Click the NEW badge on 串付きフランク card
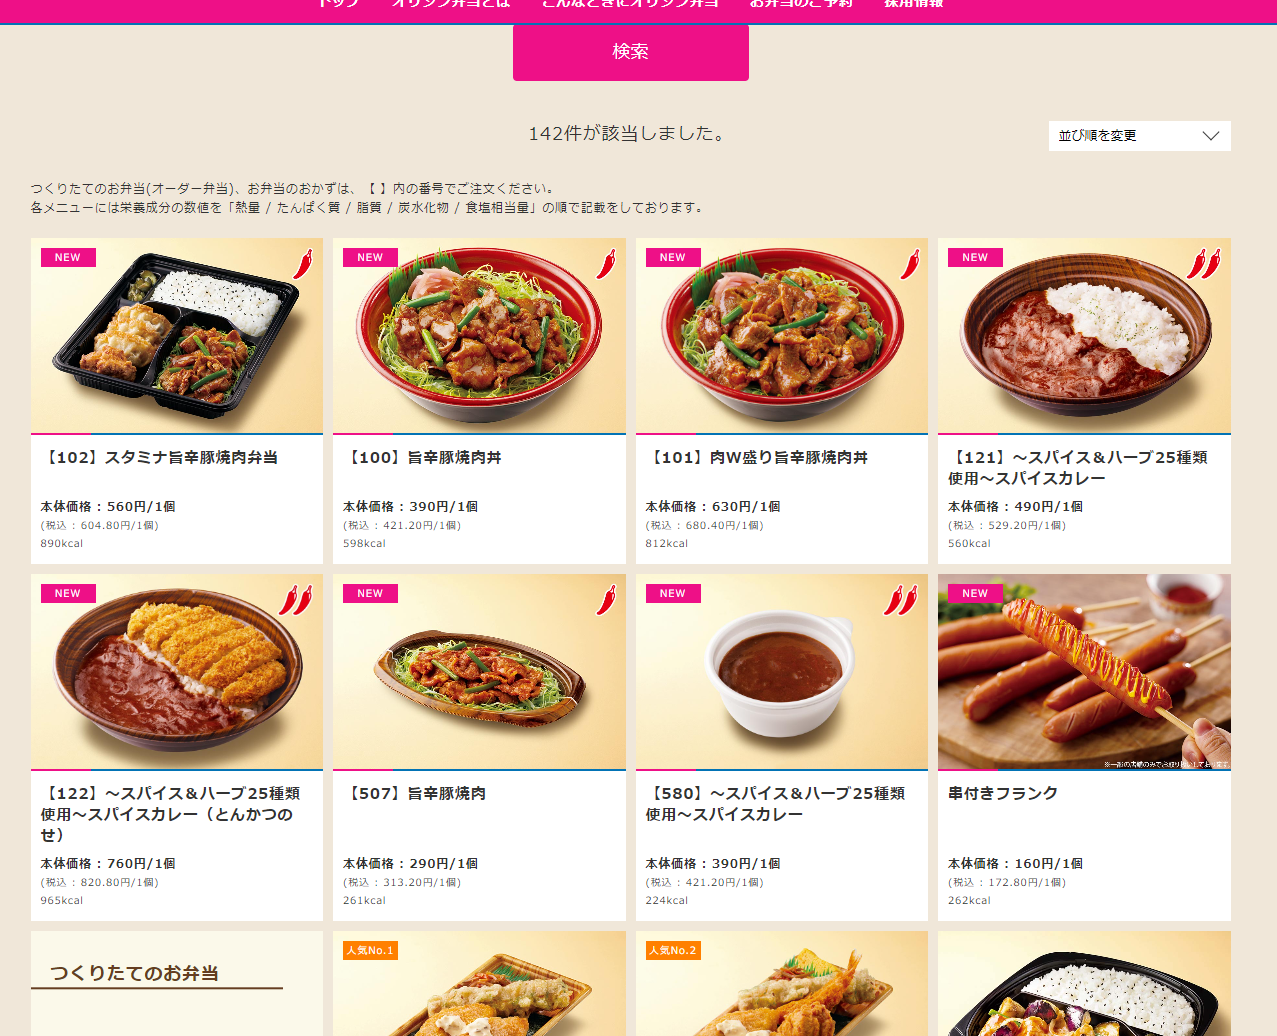 click(975, 593)
